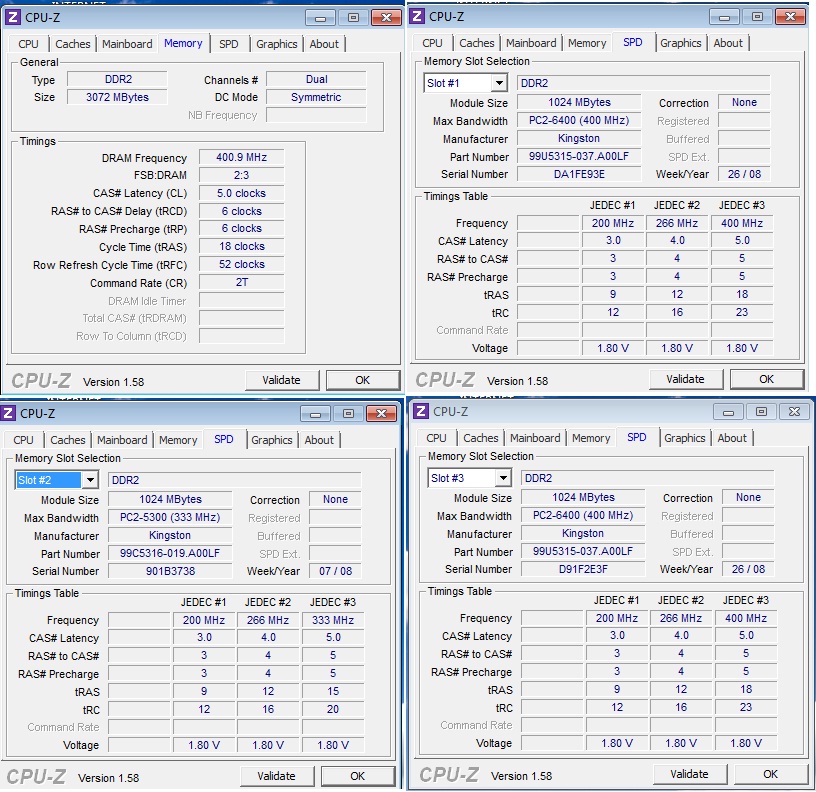The height and width of the screenshot is (792, 816).
Task: Open Graphics tab in Slot #3 window
Action: coord(684,438)
